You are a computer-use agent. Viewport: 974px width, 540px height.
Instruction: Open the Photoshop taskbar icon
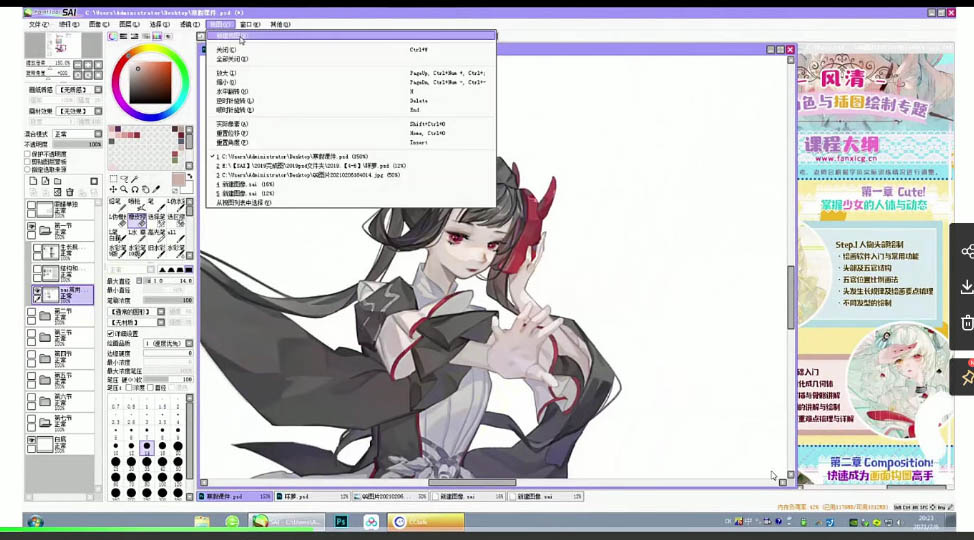point(341,521)
